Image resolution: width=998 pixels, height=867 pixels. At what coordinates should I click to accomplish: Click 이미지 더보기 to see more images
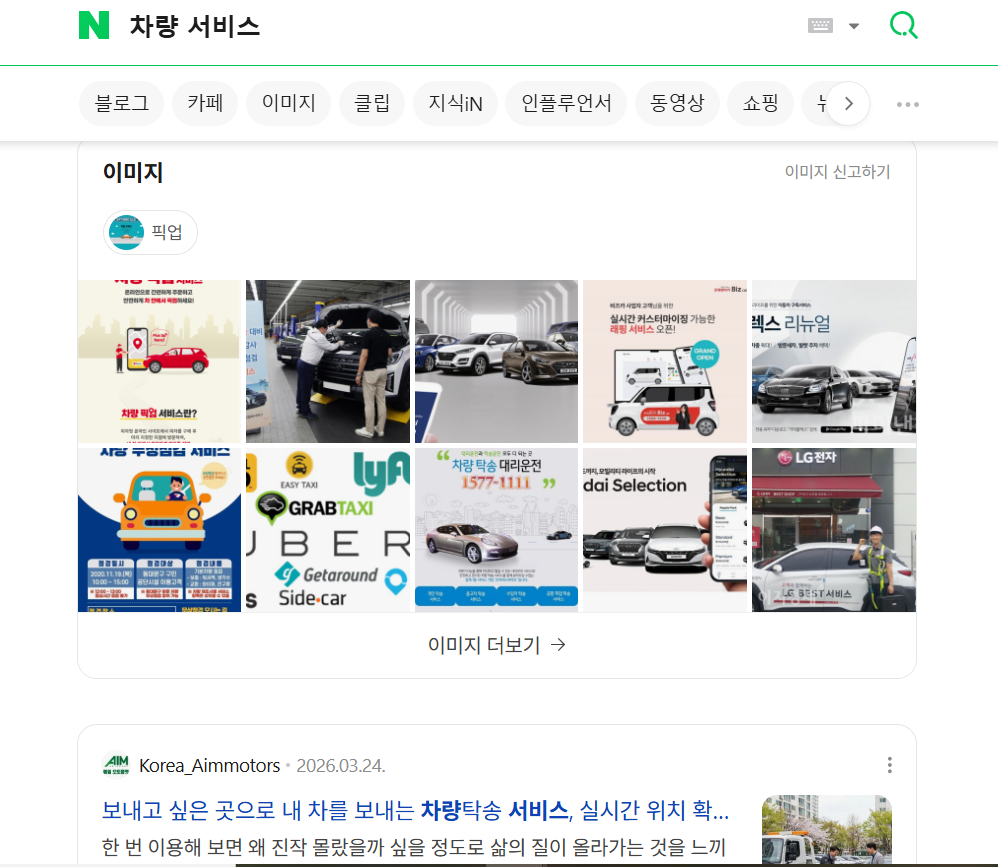tap(496, 645)
